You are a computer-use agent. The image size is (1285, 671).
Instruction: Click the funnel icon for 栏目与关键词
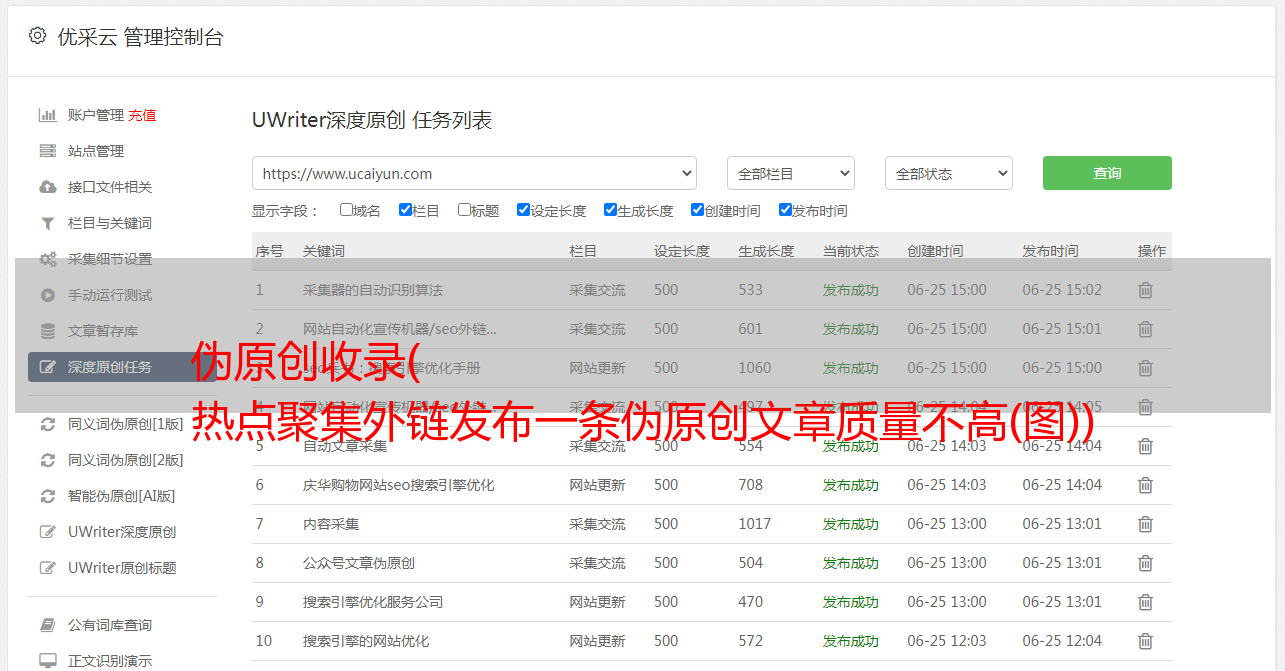(47, 223)
